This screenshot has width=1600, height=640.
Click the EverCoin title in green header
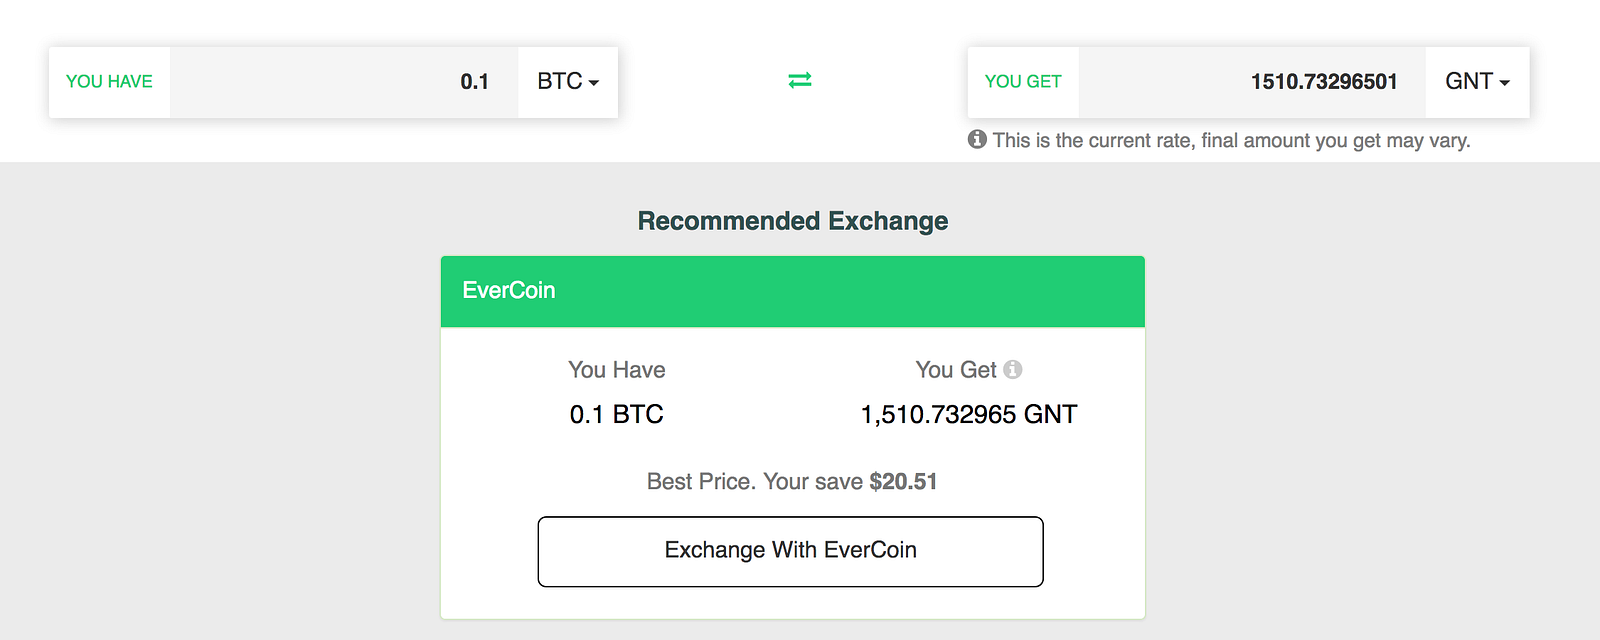click(x=509, y=291)
